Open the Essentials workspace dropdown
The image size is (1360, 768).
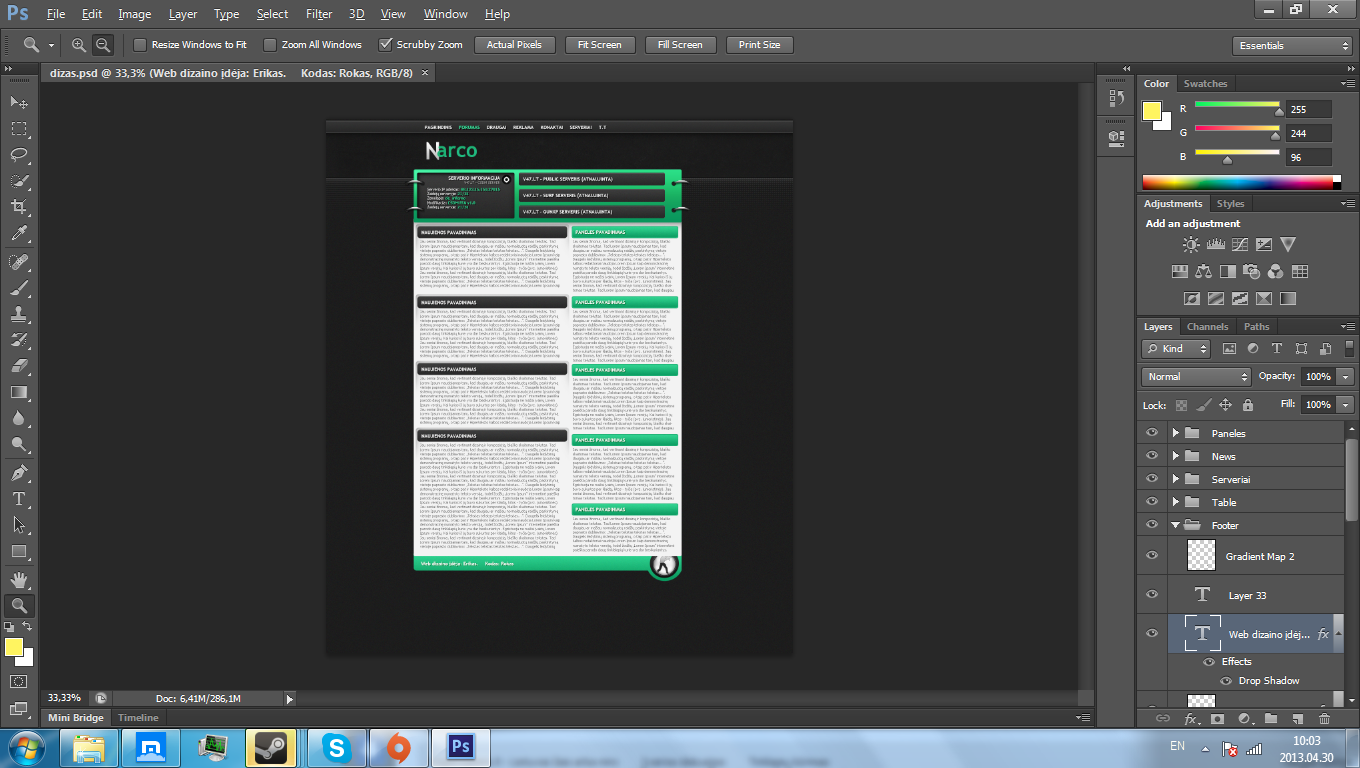click(1292, 46)
